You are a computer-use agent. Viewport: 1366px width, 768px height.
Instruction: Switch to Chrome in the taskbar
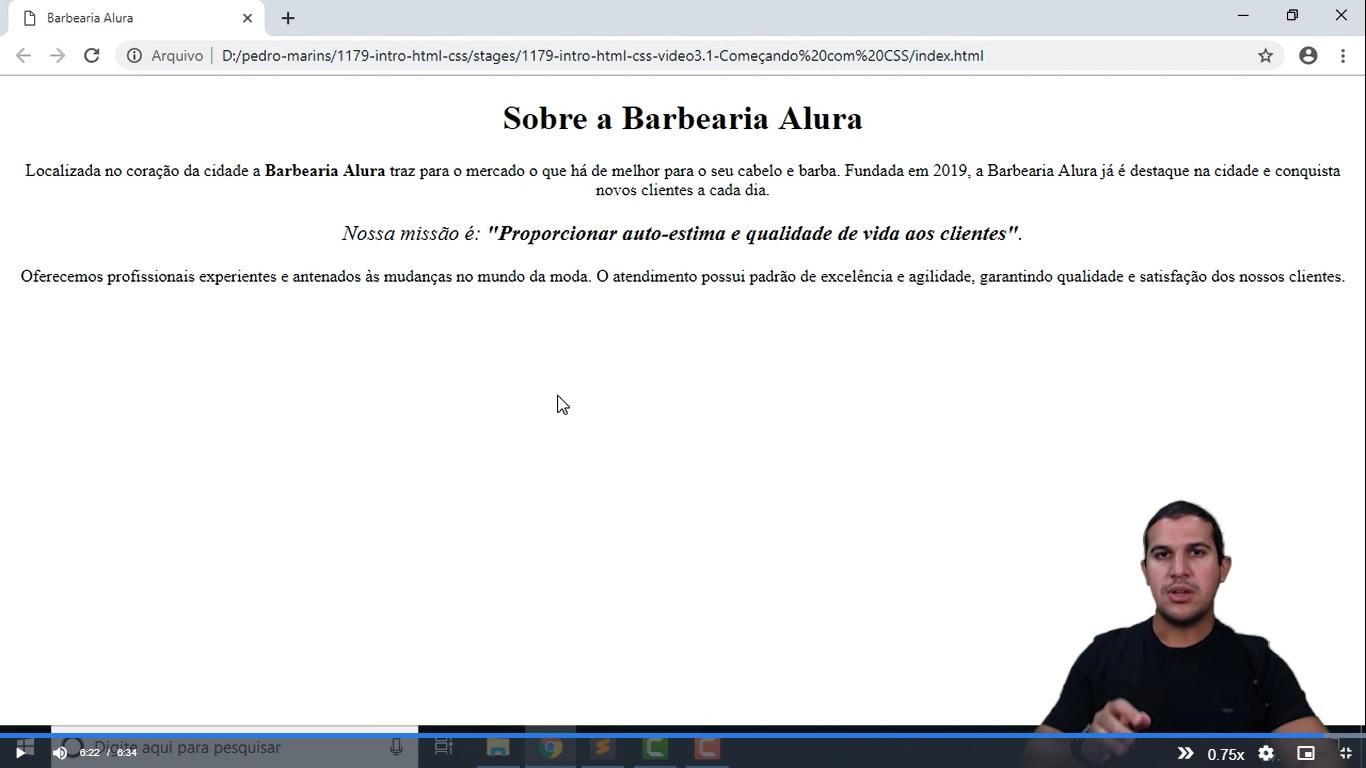550,747
